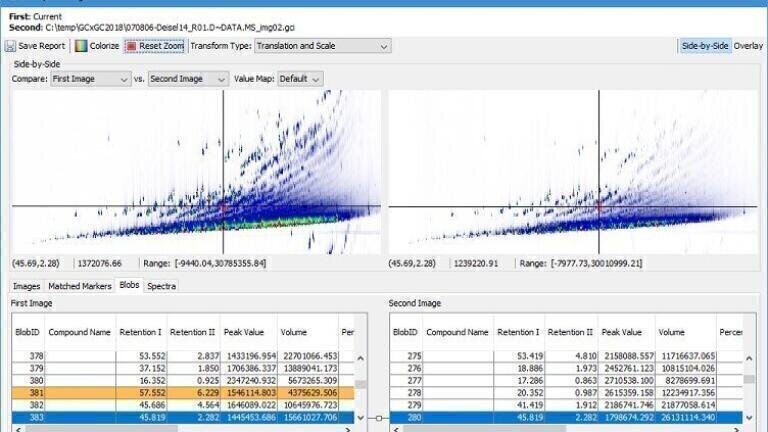Click Second Image table scroll down arrow
Screen dimensions: 768x432
click(x=749, y=418)
